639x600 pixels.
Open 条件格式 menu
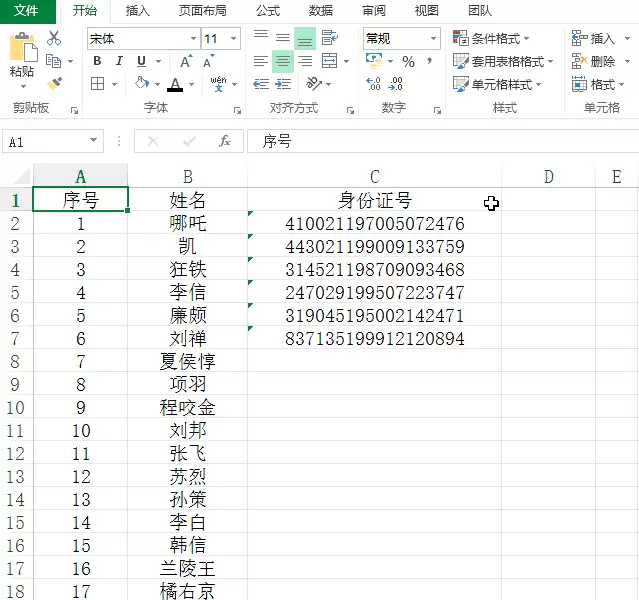[491, 39]
